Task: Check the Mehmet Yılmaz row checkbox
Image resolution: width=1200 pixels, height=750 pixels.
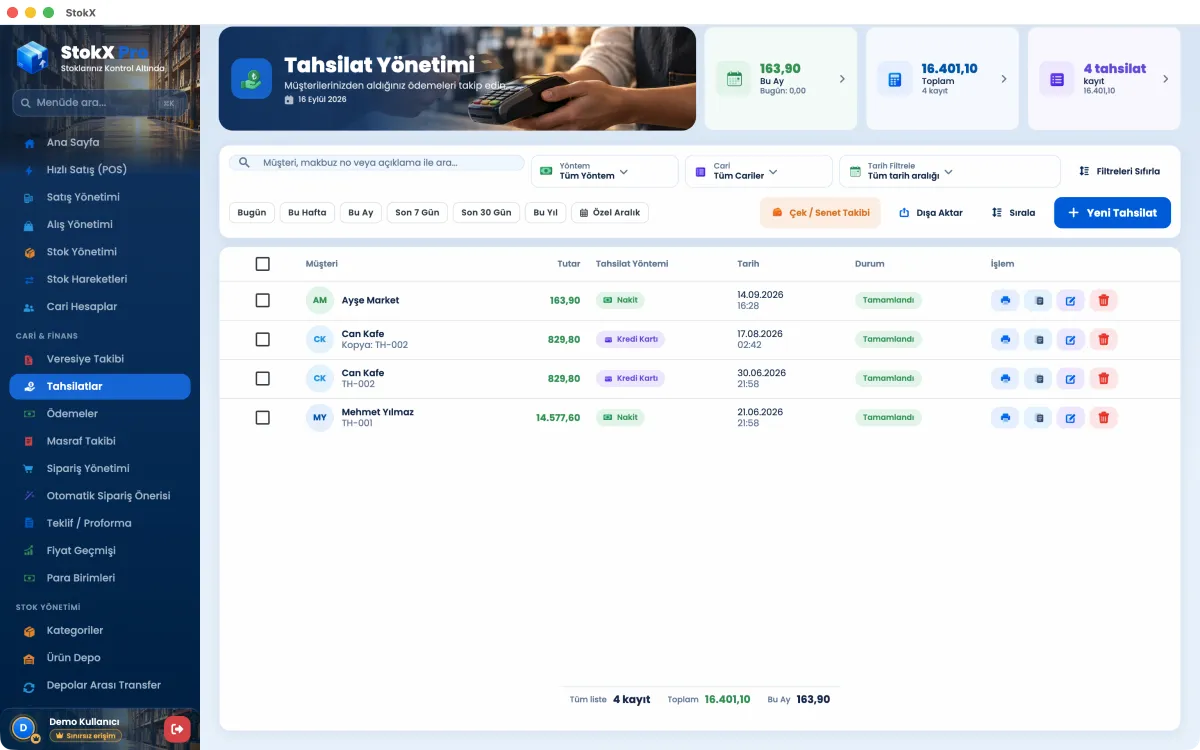Action: pos(263,417)
